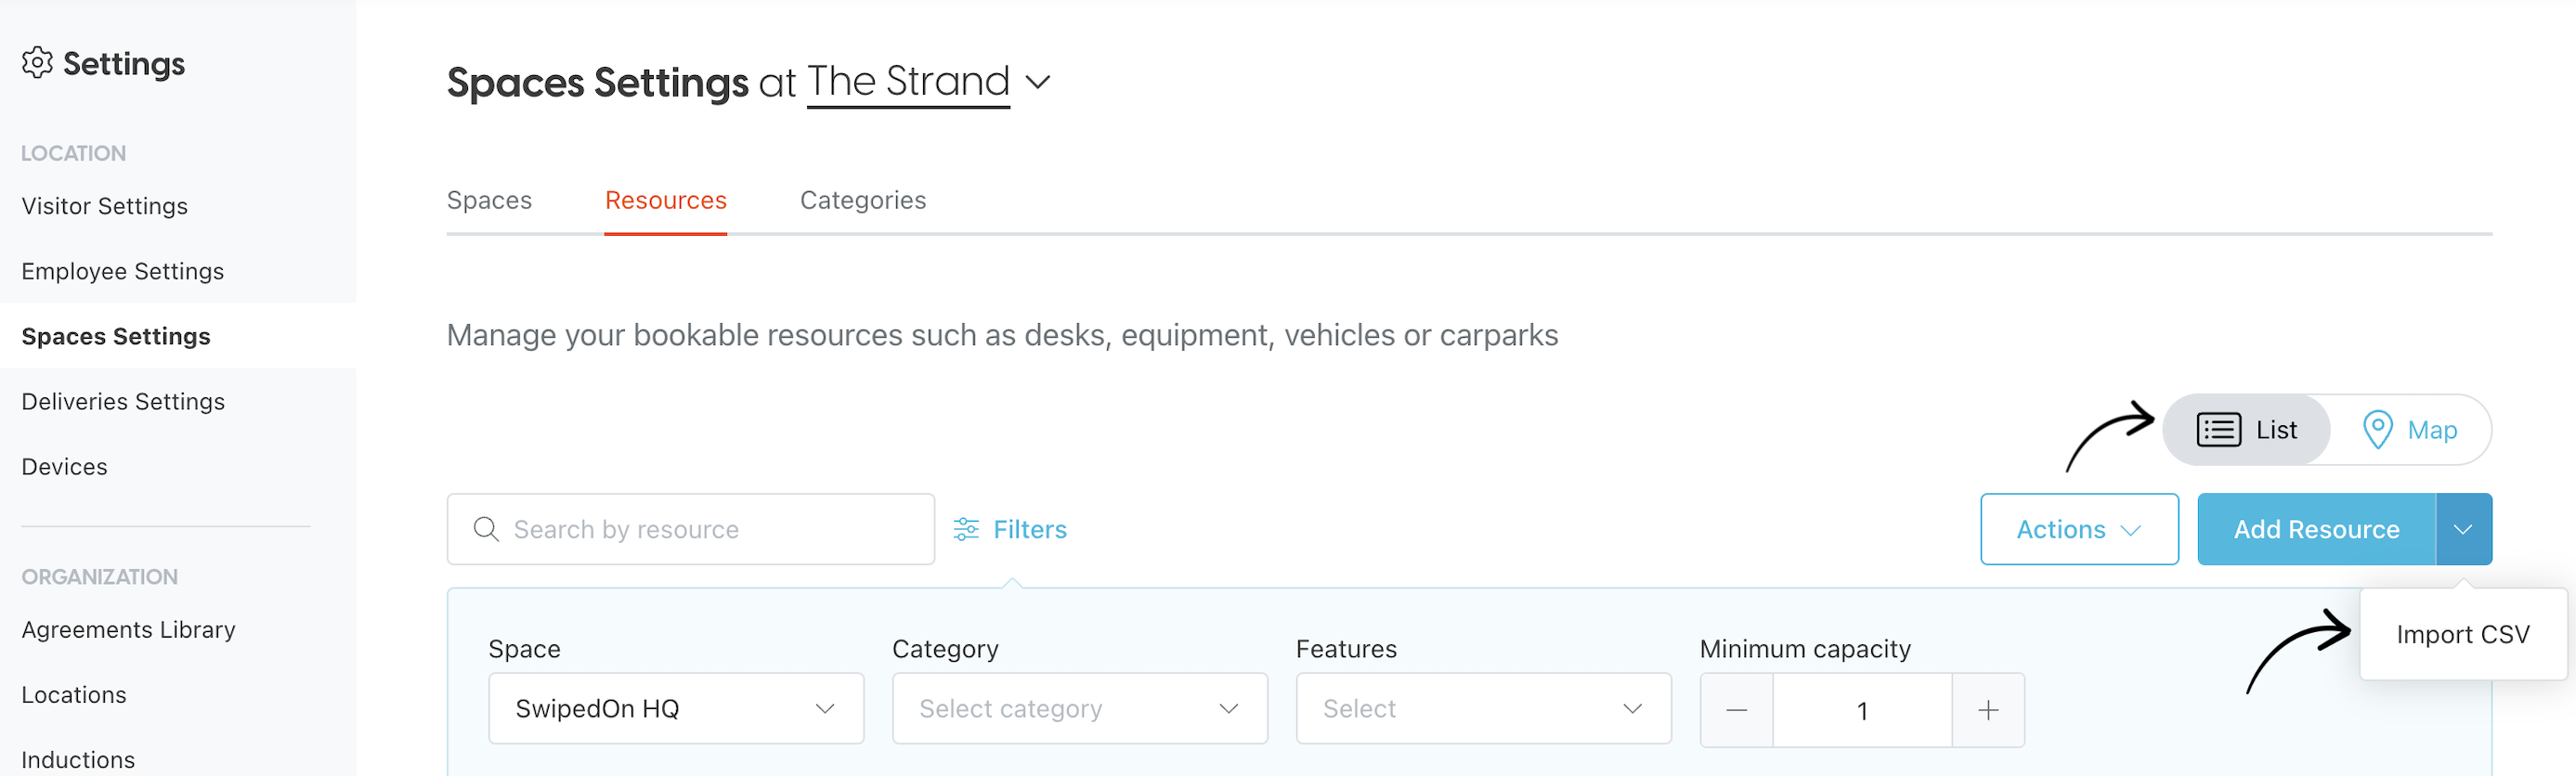The width and height of the screenshot is (2576, 776).
Task: Click the Map pin icon
Action: 2377,430
